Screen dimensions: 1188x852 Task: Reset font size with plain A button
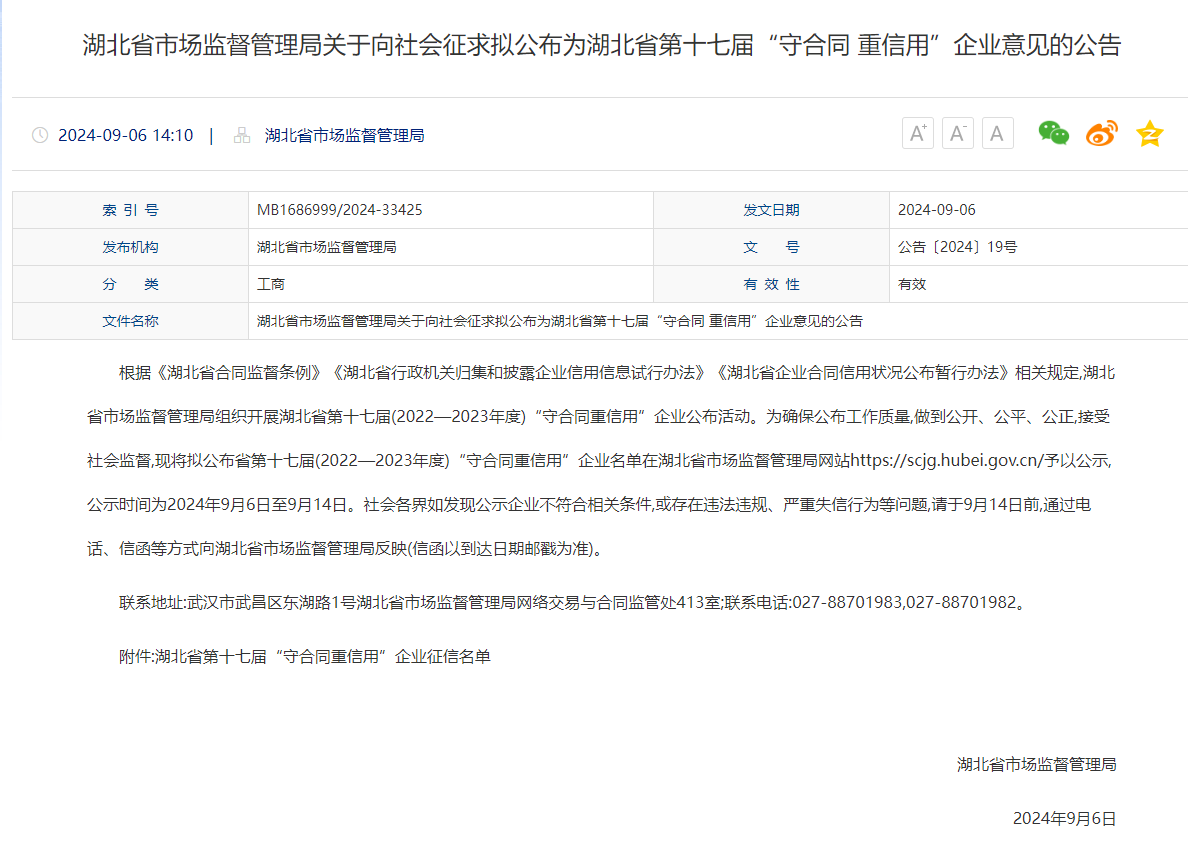point(997,134)
